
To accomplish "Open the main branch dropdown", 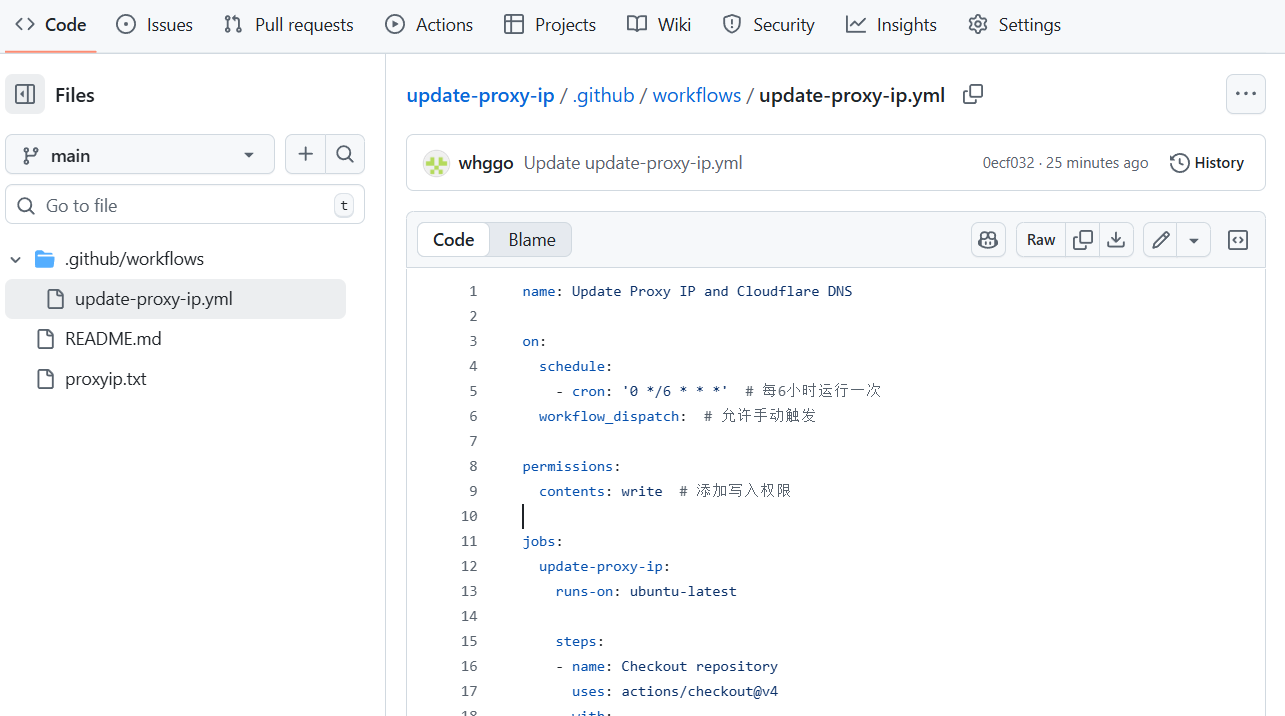I will (x=140, y=155).
